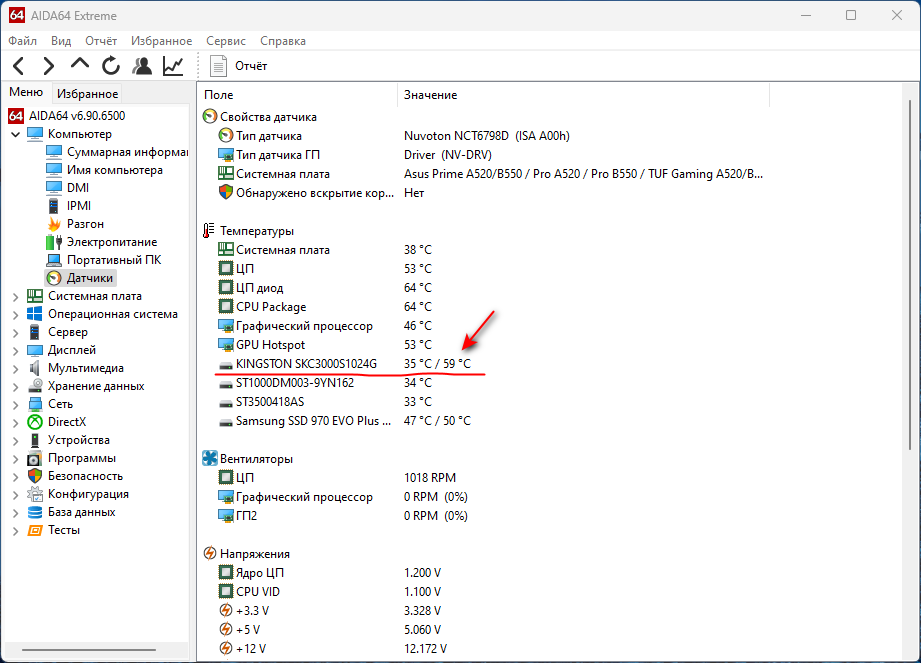921x663 pixels.
Task: Click the Программы icon in tree
Action: tap(35, 458)
